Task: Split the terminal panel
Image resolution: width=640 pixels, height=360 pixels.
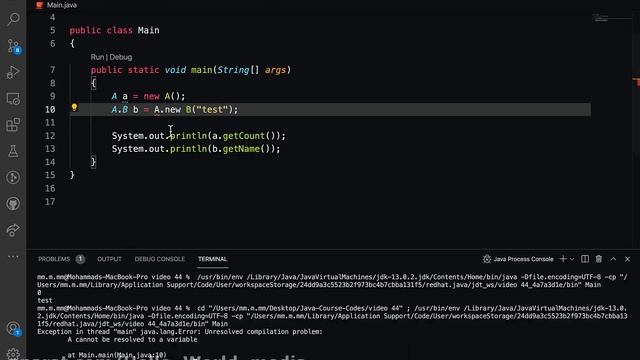Action: 585,259
